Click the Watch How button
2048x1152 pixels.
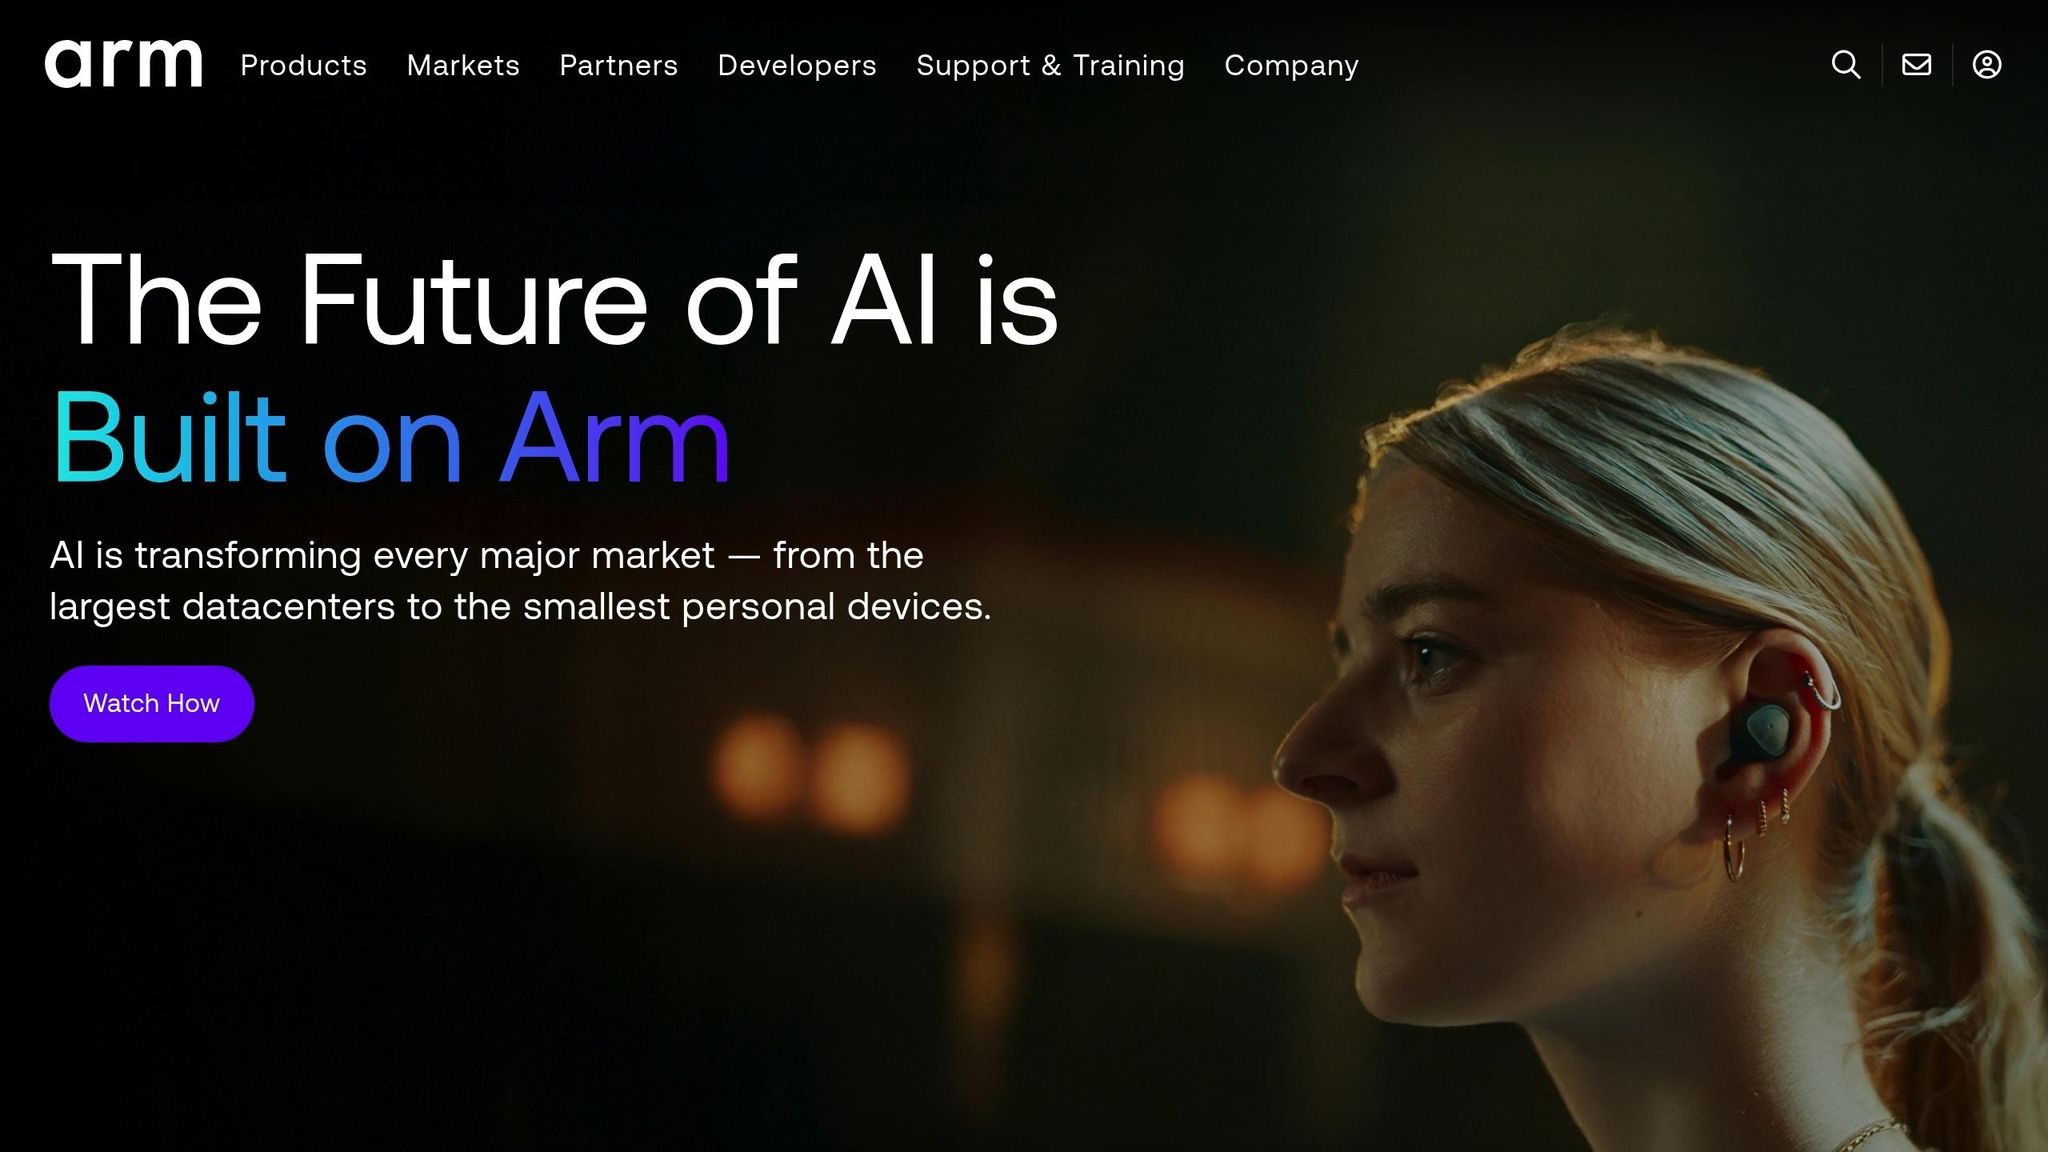point(152,704)
